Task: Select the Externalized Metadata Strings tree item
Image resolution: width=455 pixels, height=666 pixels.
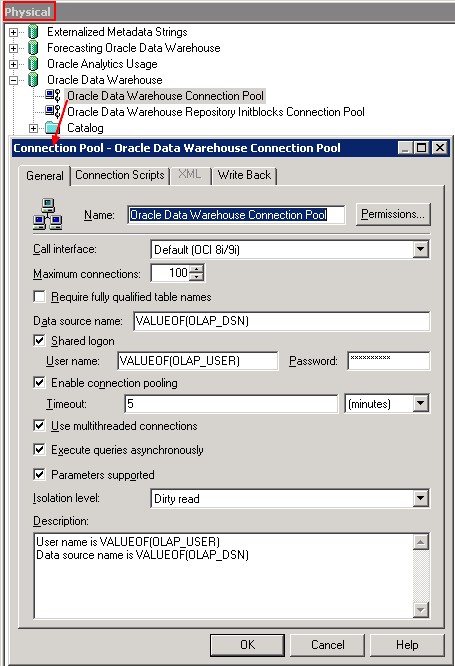Action: coord(117,32)
